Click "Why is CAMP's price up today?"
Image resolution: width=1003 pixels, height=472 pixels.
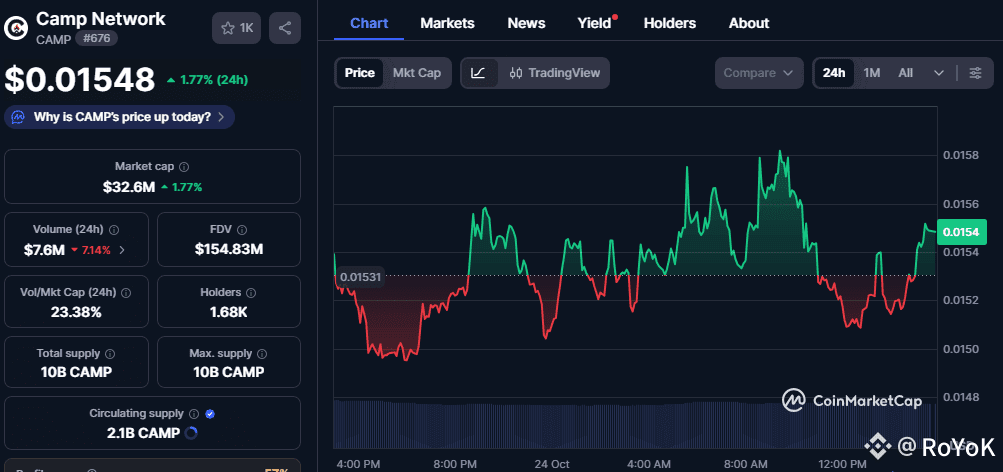coord(121,117)
